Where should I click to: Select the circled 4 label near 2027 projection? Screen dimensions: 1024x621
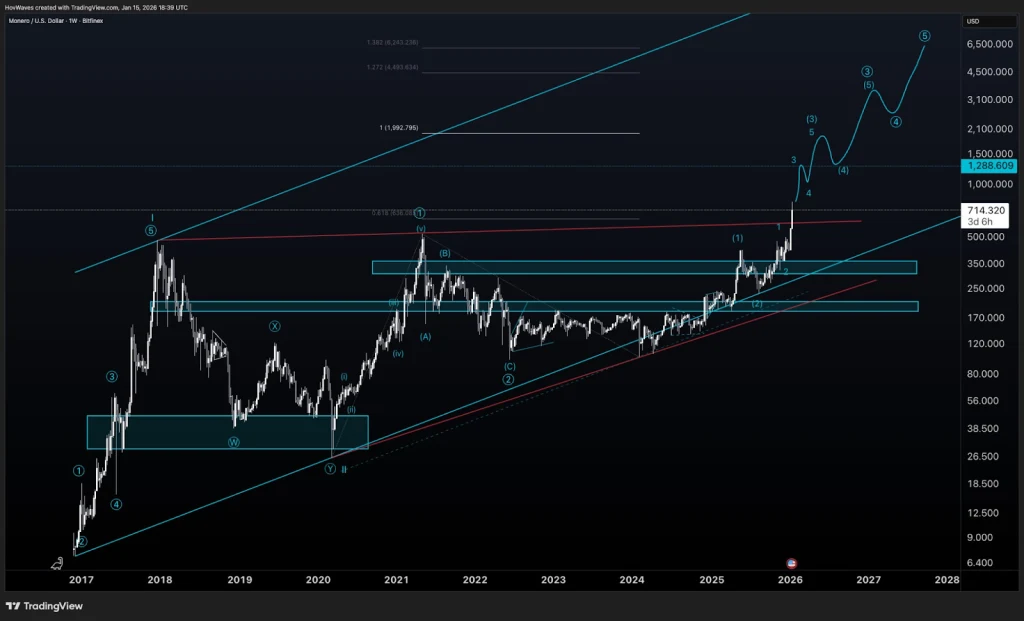tap(896, 121)
